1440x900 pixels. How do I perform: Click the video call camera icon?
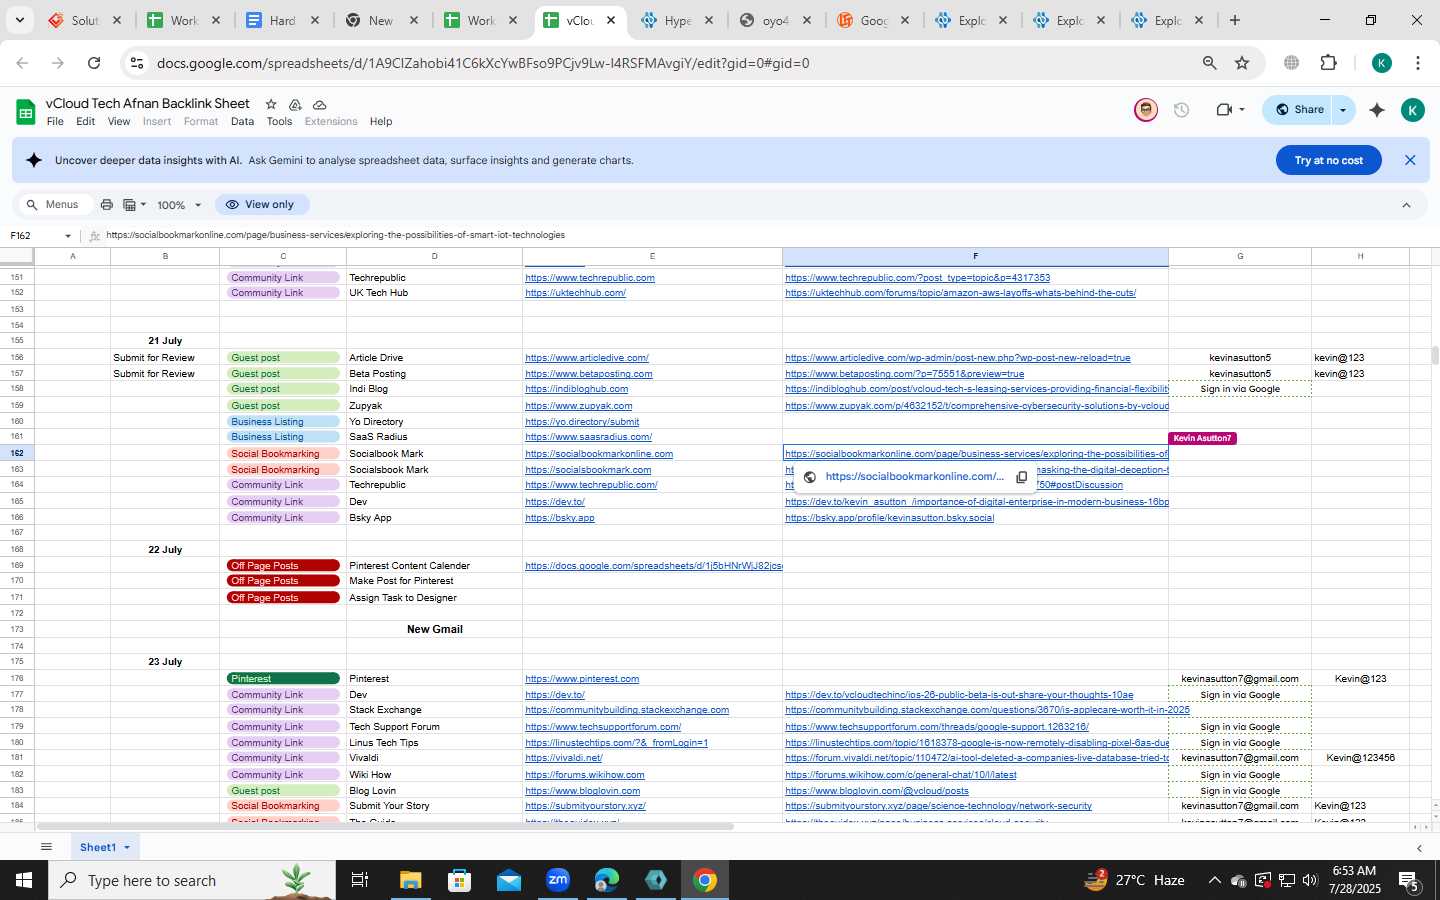pyautogui.click(x=1224, y=110)
